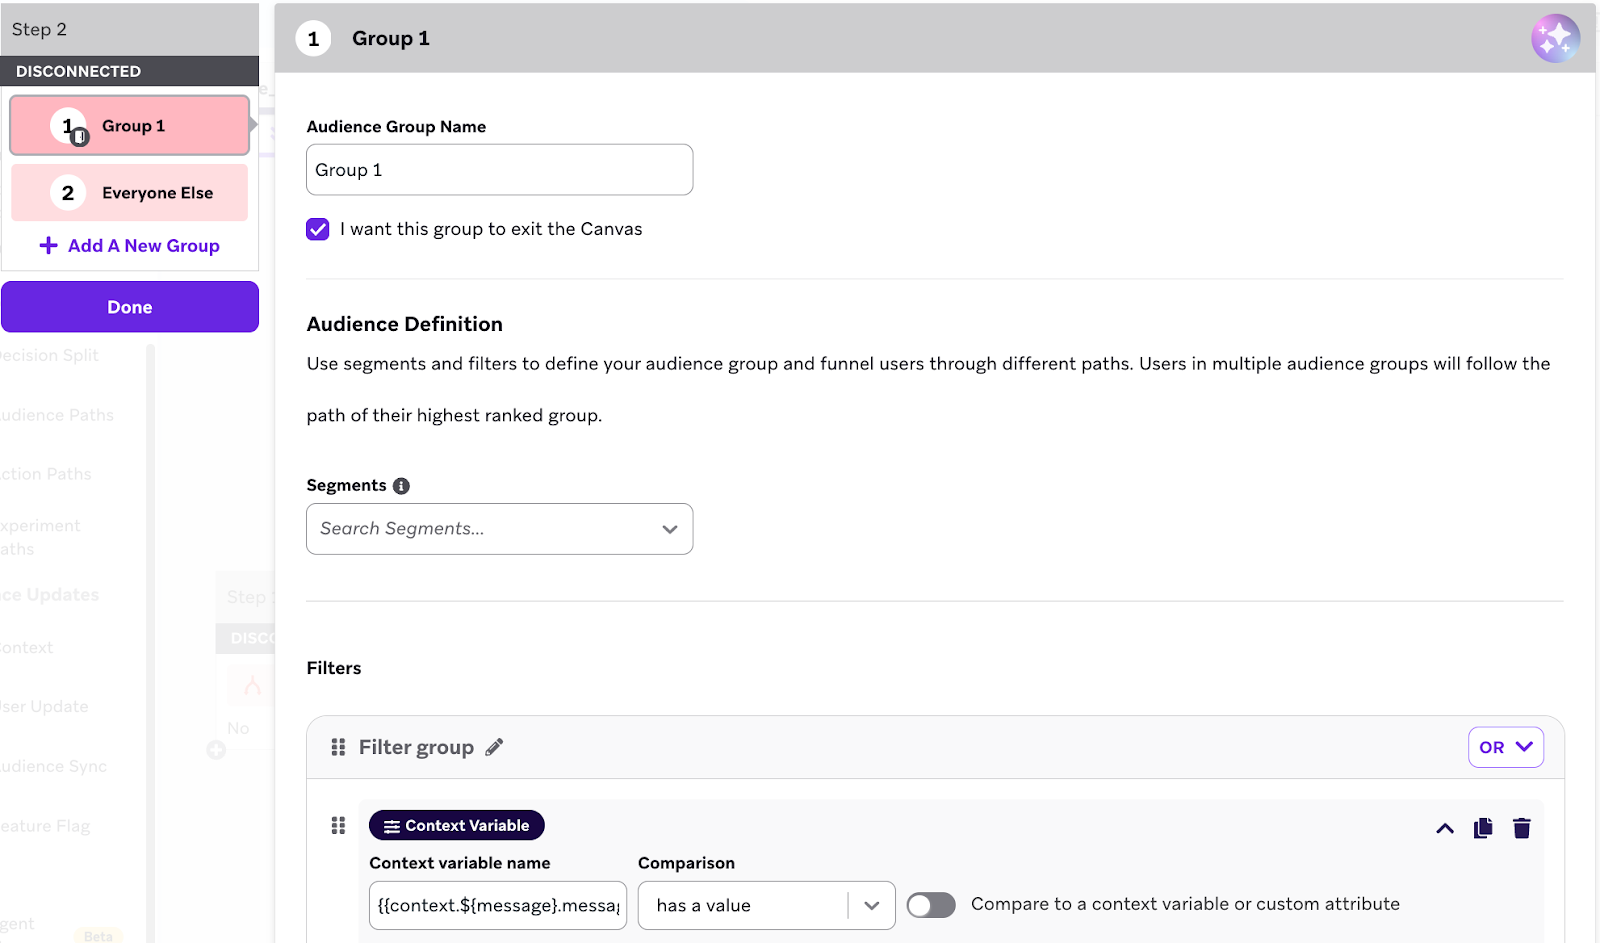Collapse the Context Variable filter with the chevron
This screenshot has height=943, width=1600.
[1444, 828]
